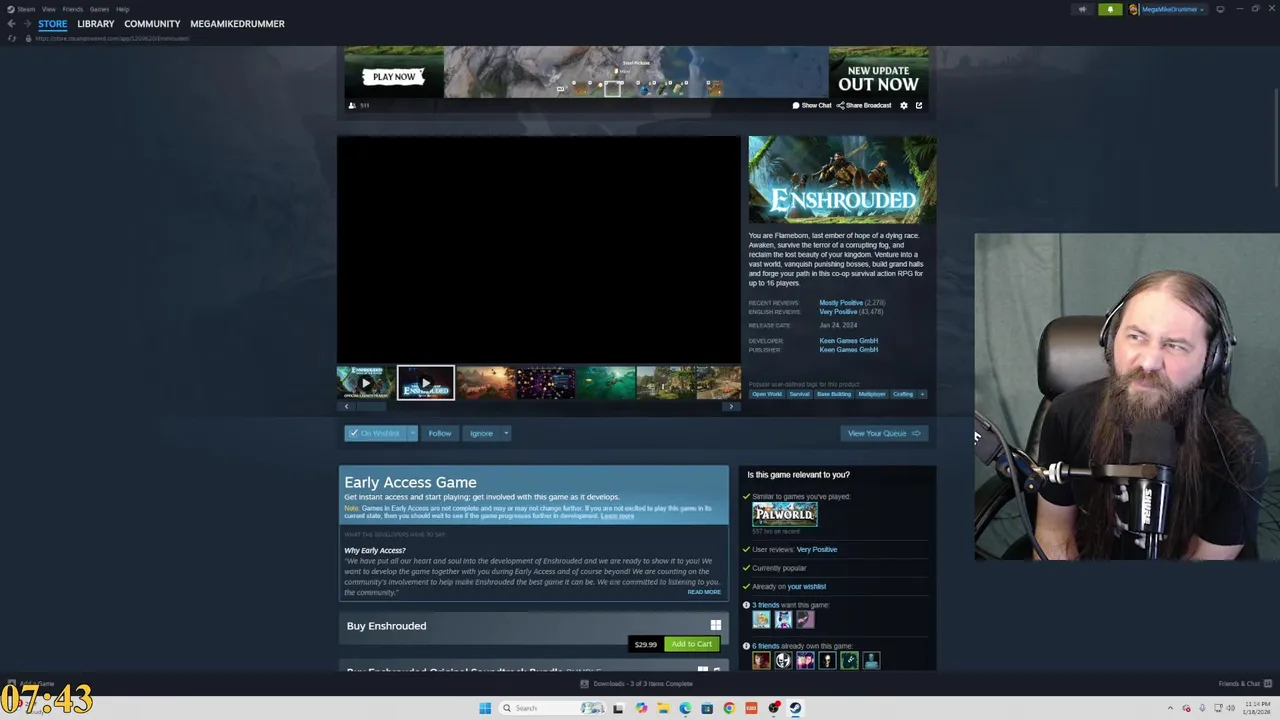Click the PLAY NOW banner button
The height and width of the screenshot is (720, 1280).
394,77
